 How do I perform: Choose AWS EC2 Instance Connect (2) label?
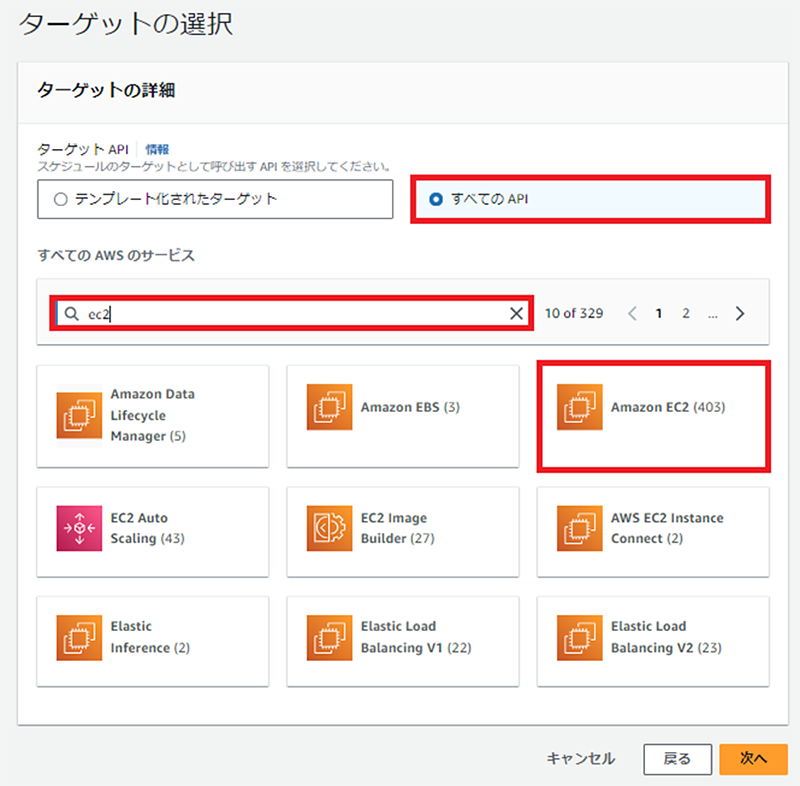click(667, 528)
